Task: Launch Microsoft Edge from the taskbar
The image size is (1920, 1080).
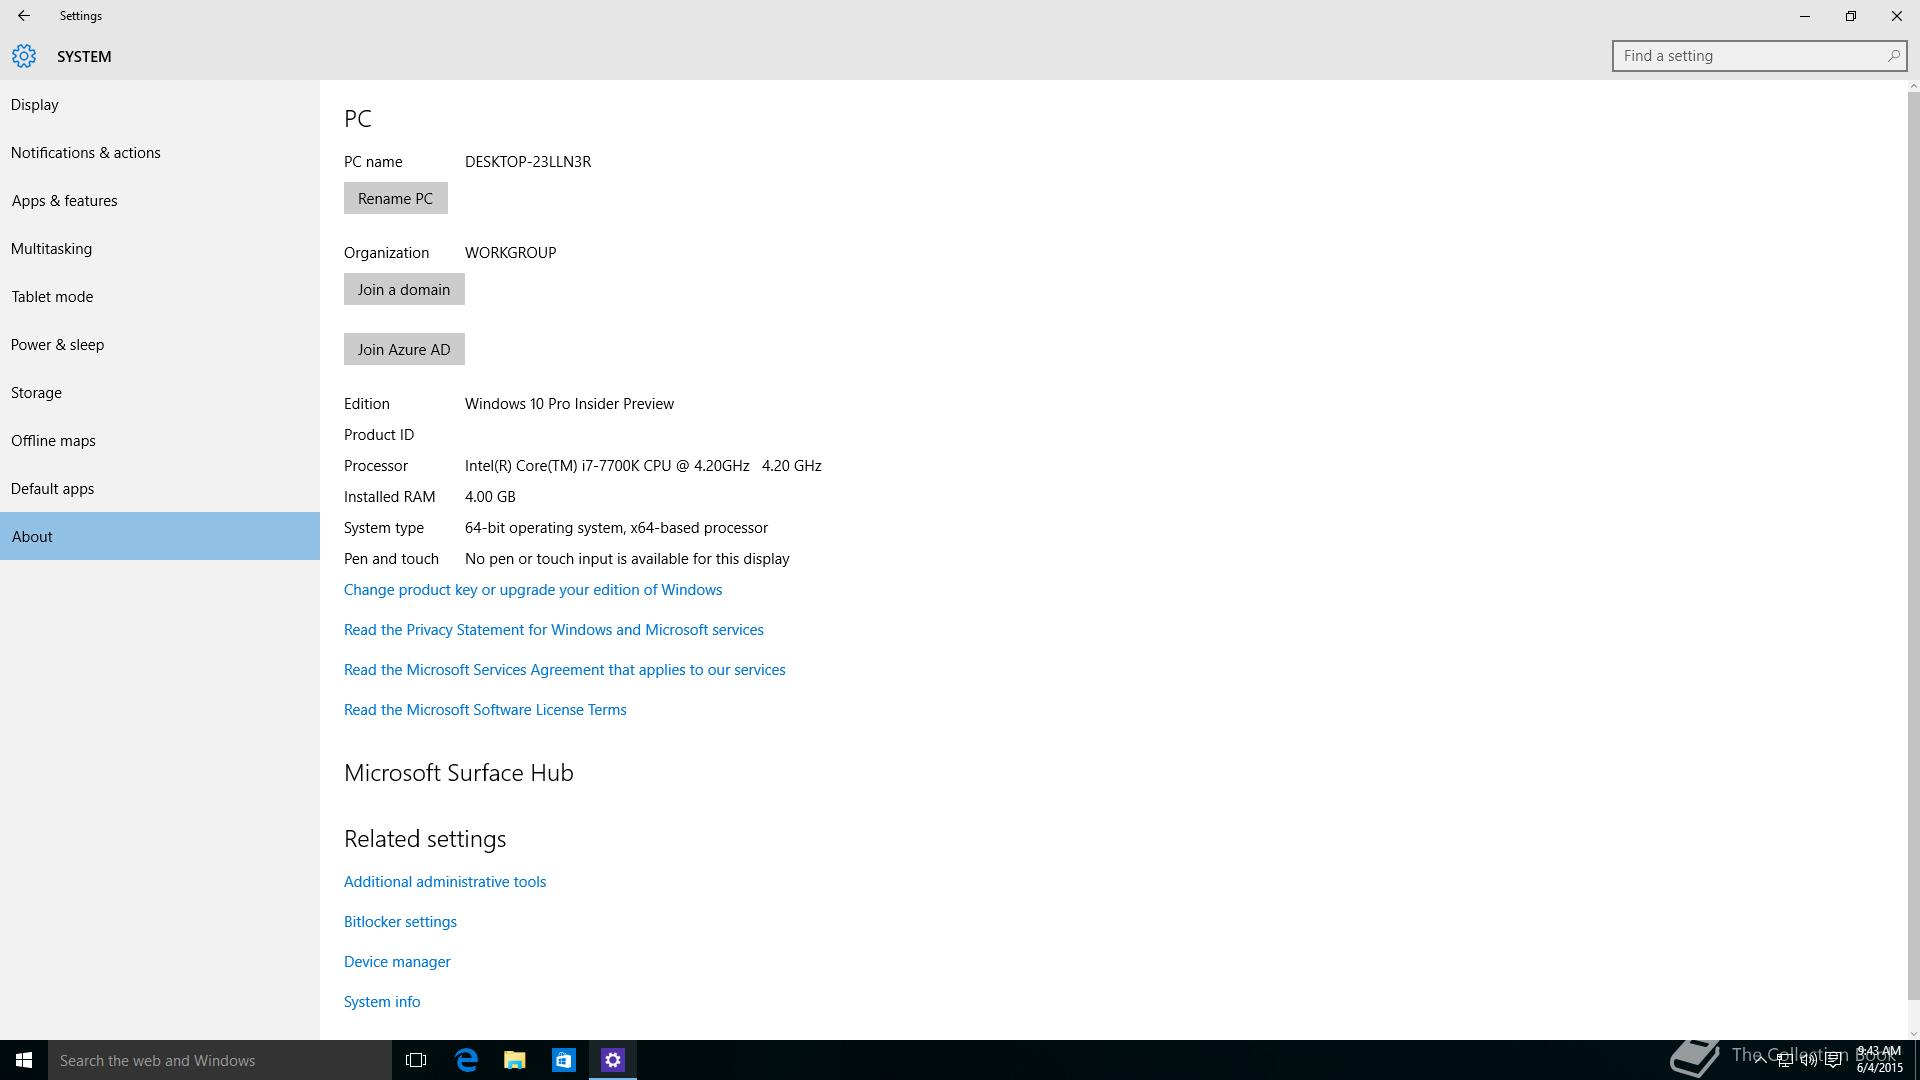Action: [466, 1060]
